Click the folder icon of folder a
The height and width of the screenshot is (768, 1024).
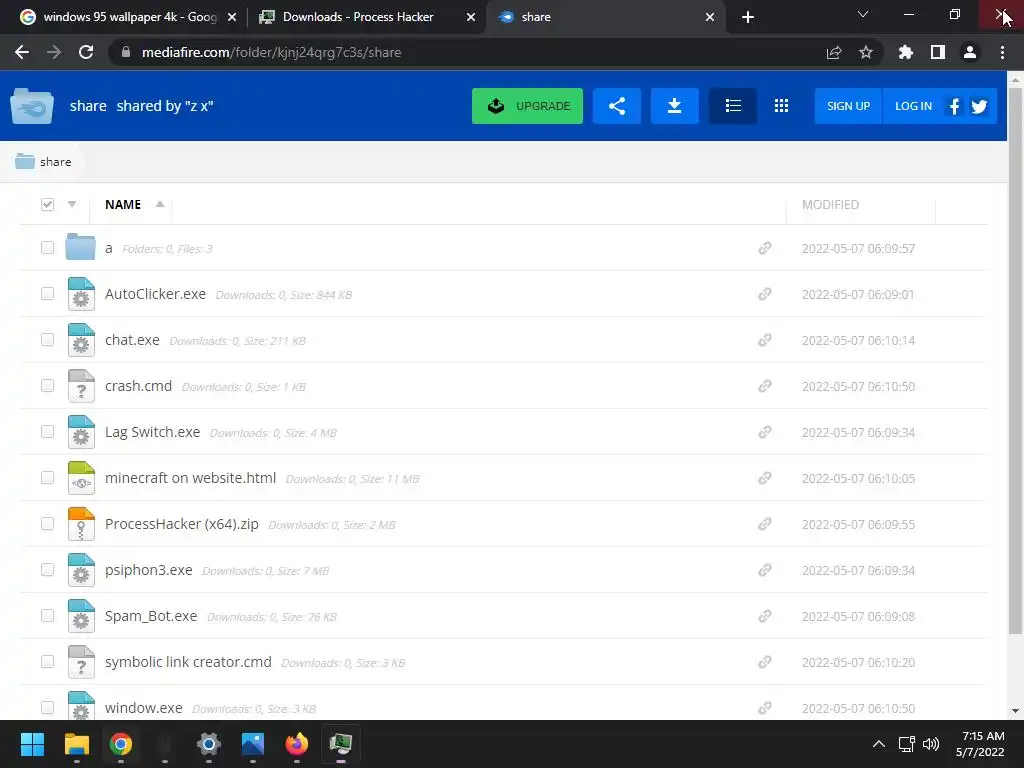pos(80,248)
